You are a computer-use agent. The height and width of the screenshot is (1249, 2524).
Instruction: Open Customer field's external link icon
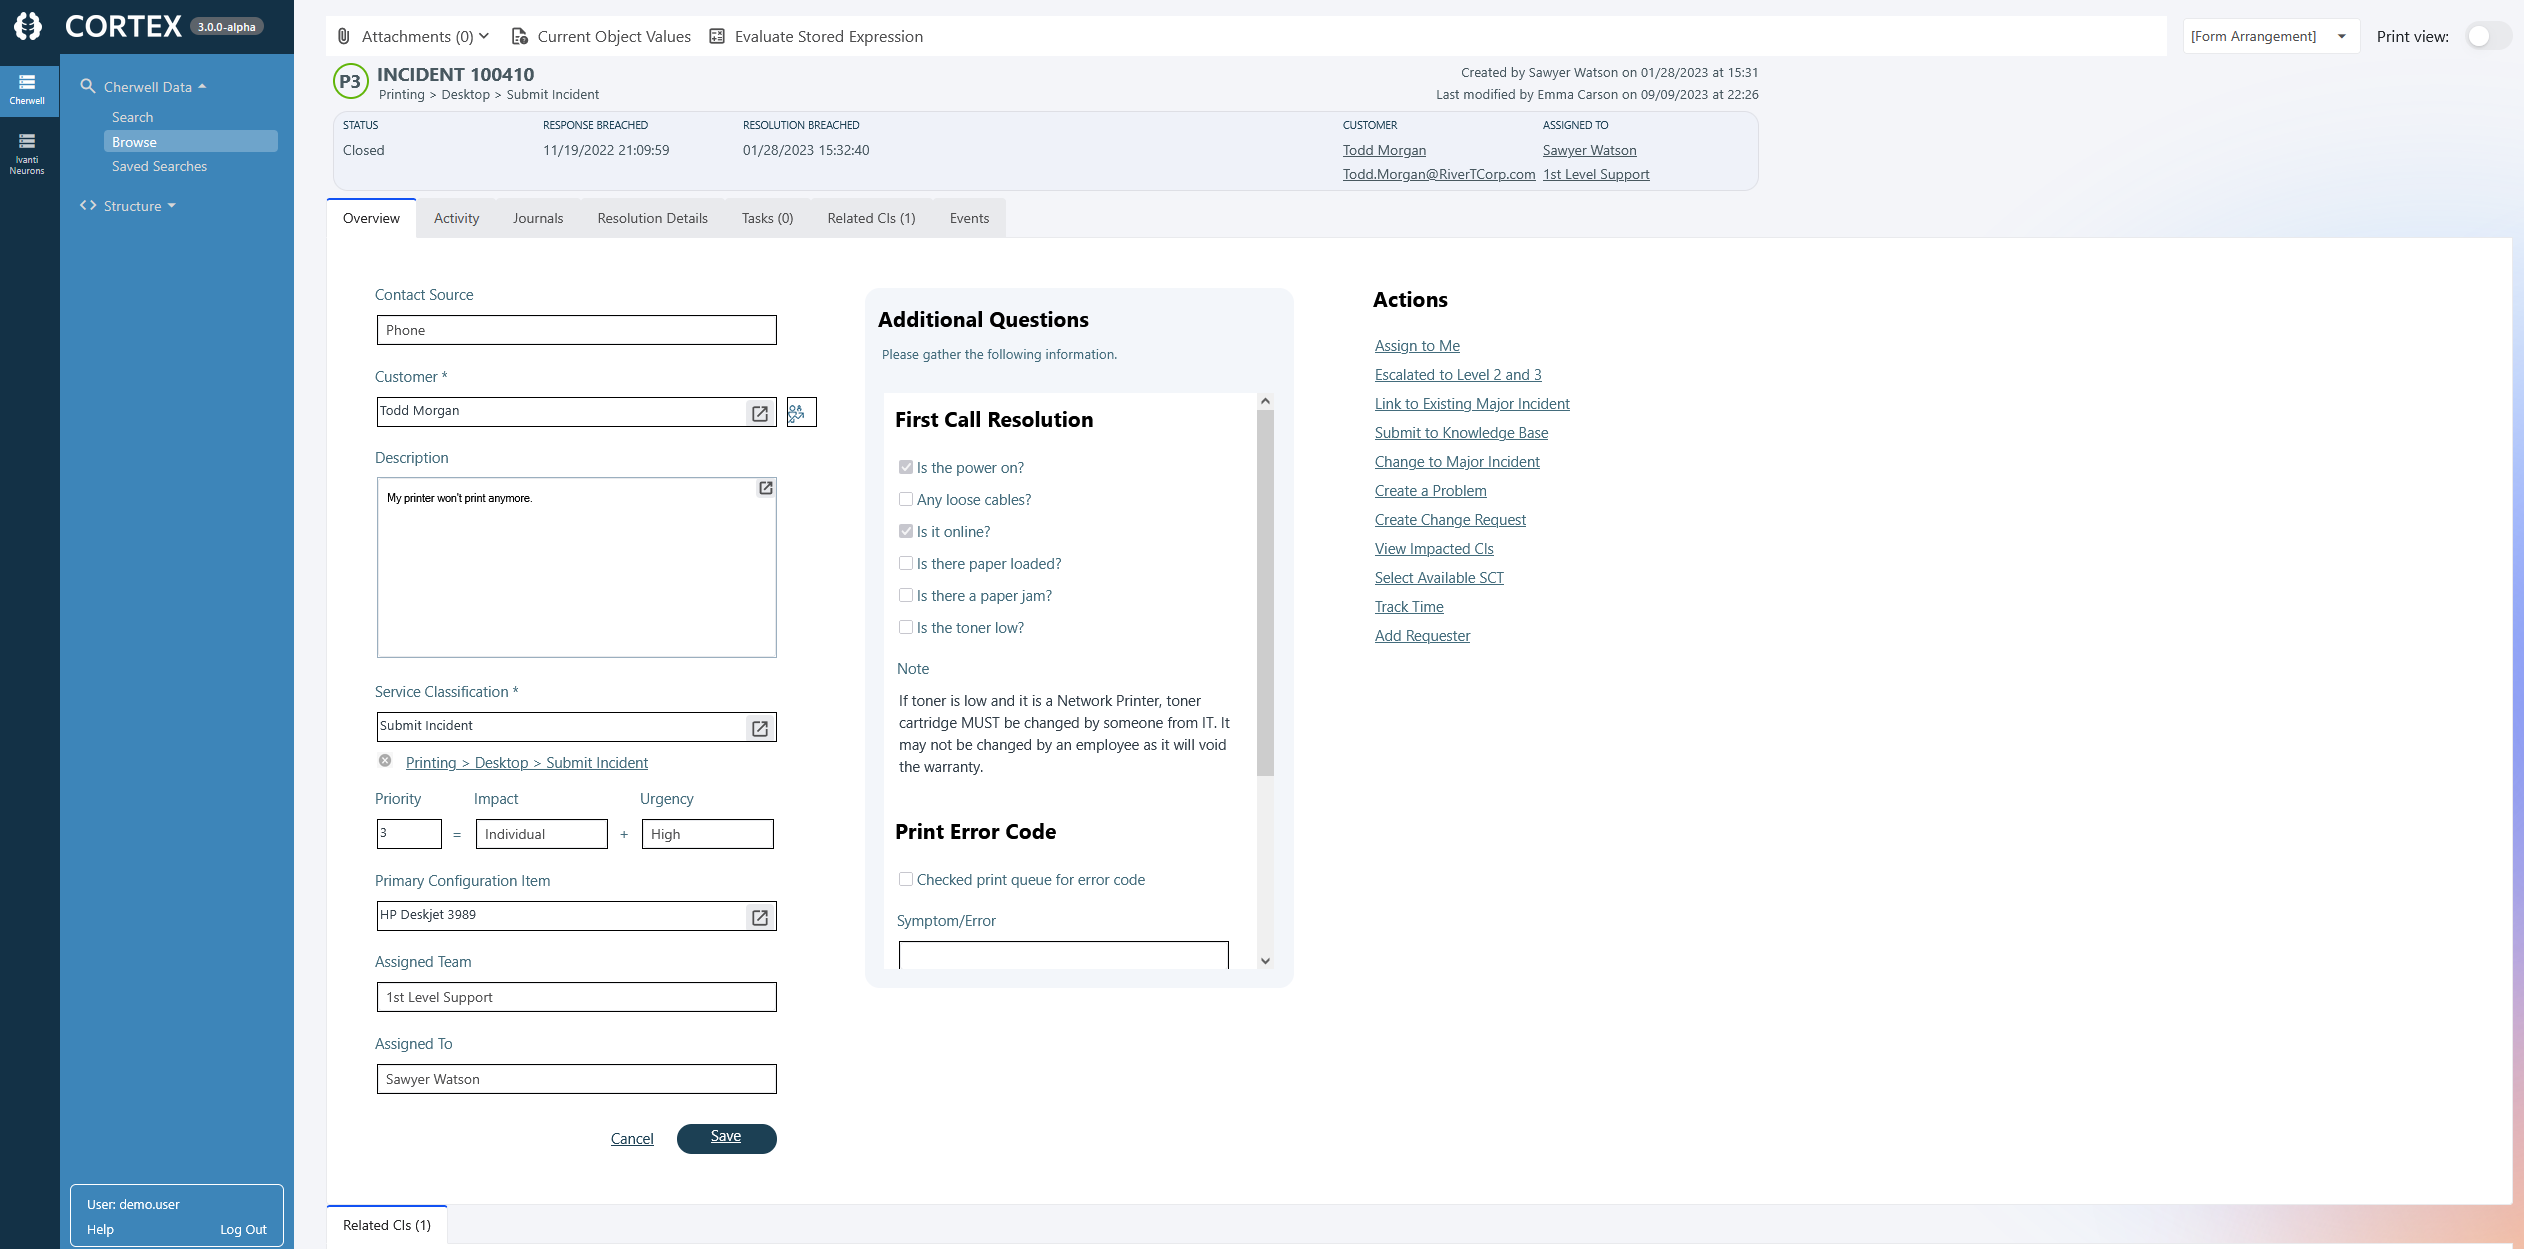tap(760, 413)
